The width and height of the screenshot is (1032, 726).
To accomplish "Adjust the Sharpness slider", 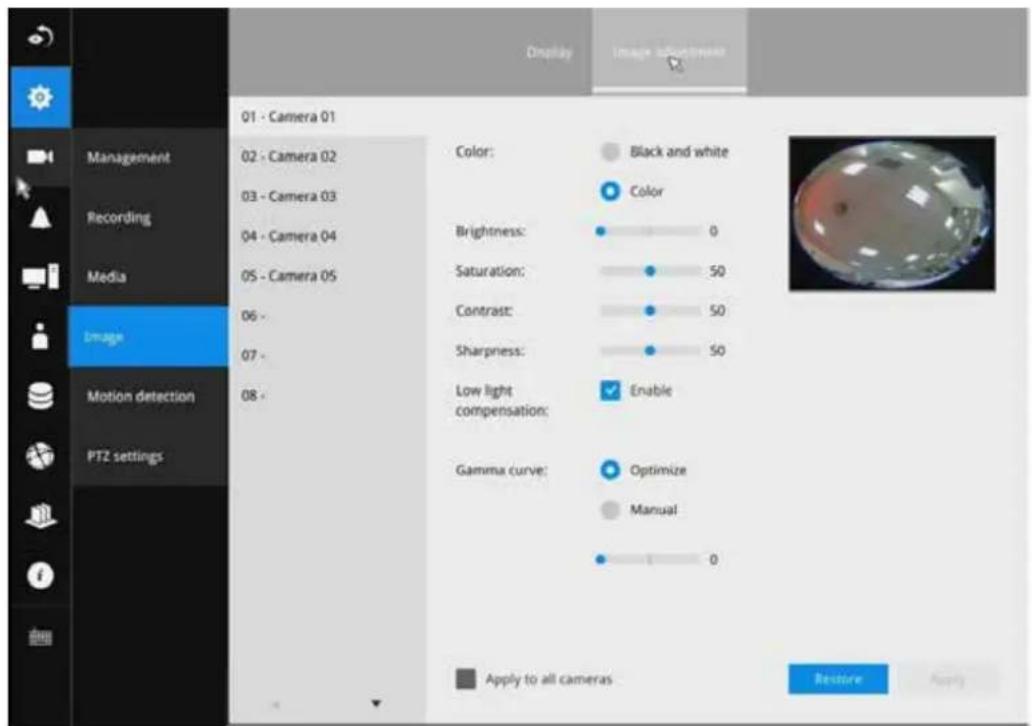I will coord(650,351).
